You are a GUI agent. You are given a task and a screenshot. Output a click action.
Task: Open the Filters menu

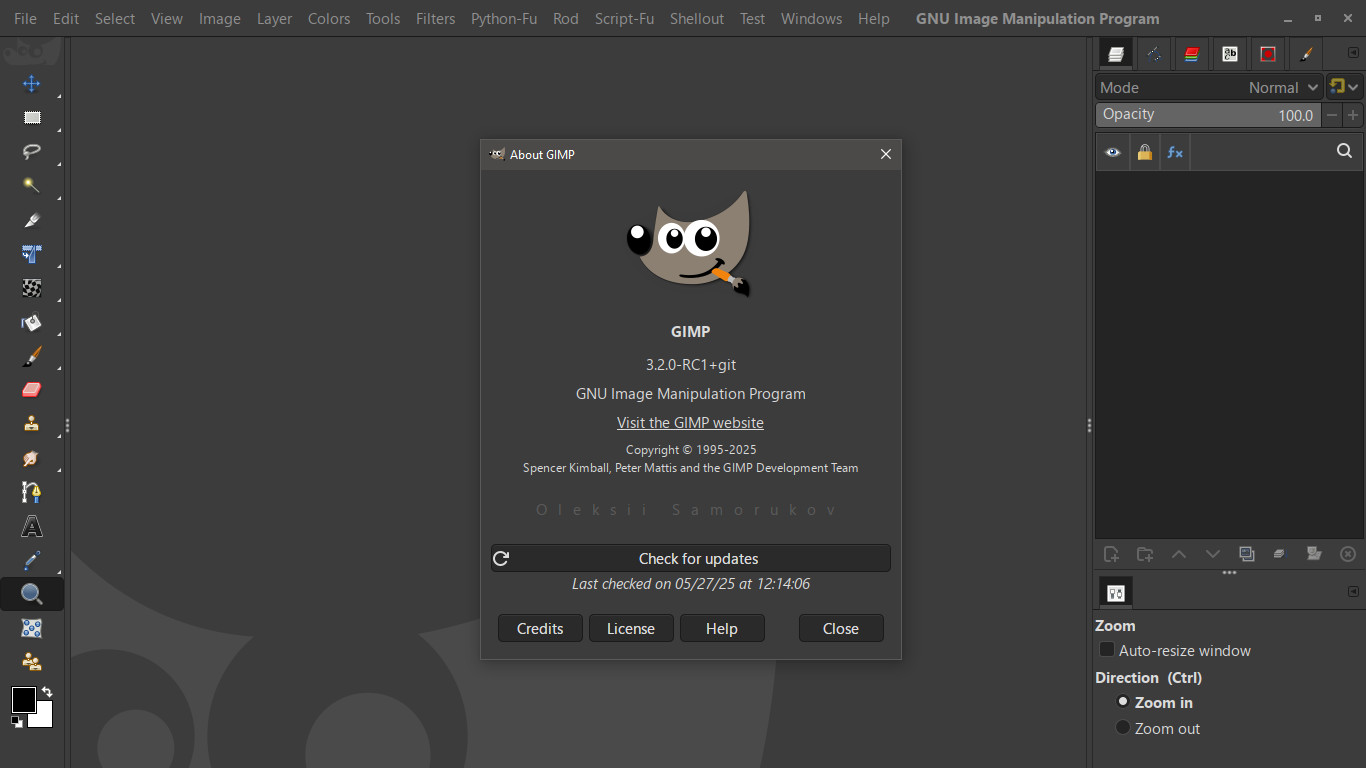click(x=435, y=18)
